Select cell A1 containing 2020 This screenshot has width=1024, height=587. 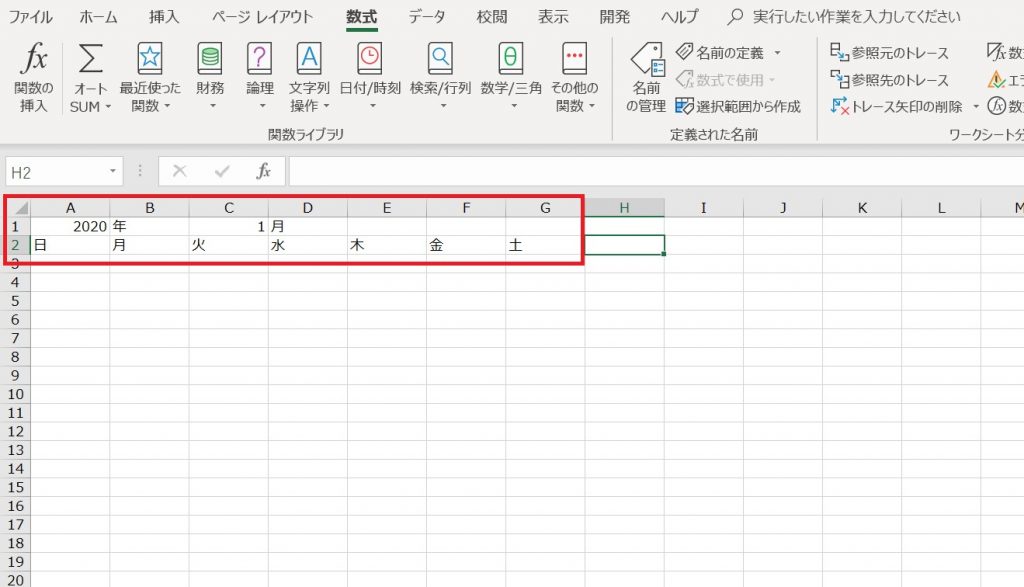click(x=70, y=227)
